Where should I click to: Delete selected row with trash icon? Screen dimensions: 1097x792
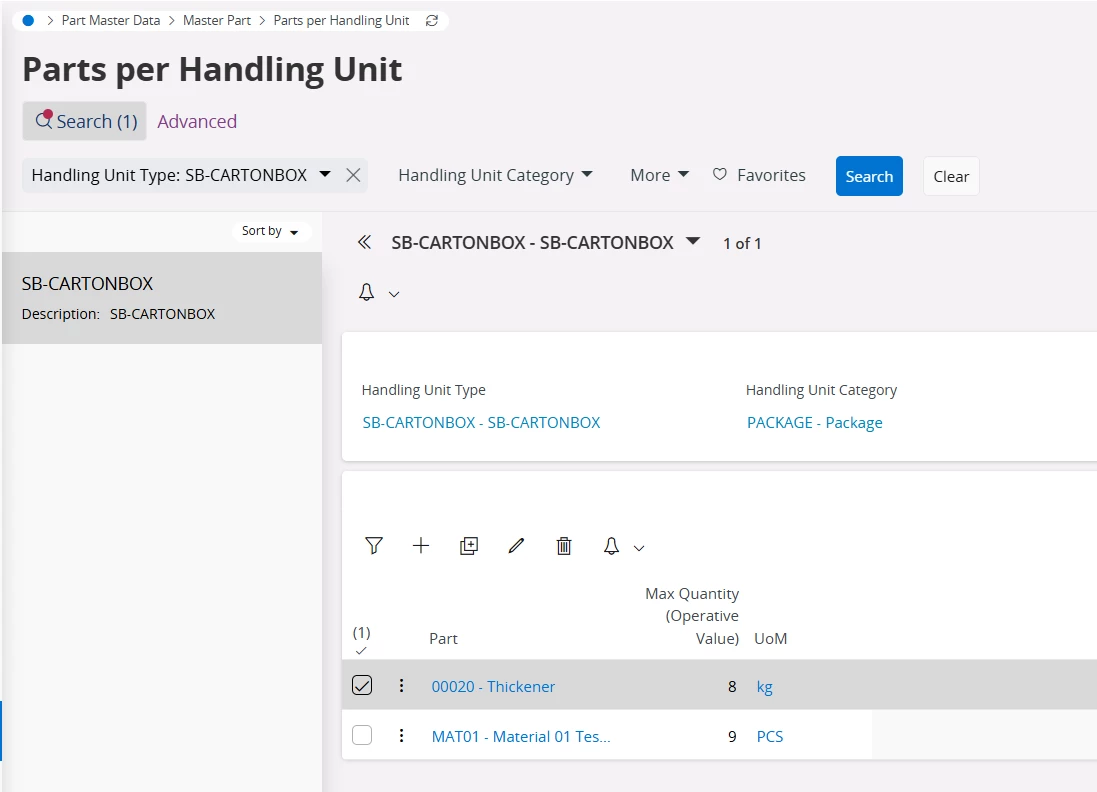(x=564, y=546)
